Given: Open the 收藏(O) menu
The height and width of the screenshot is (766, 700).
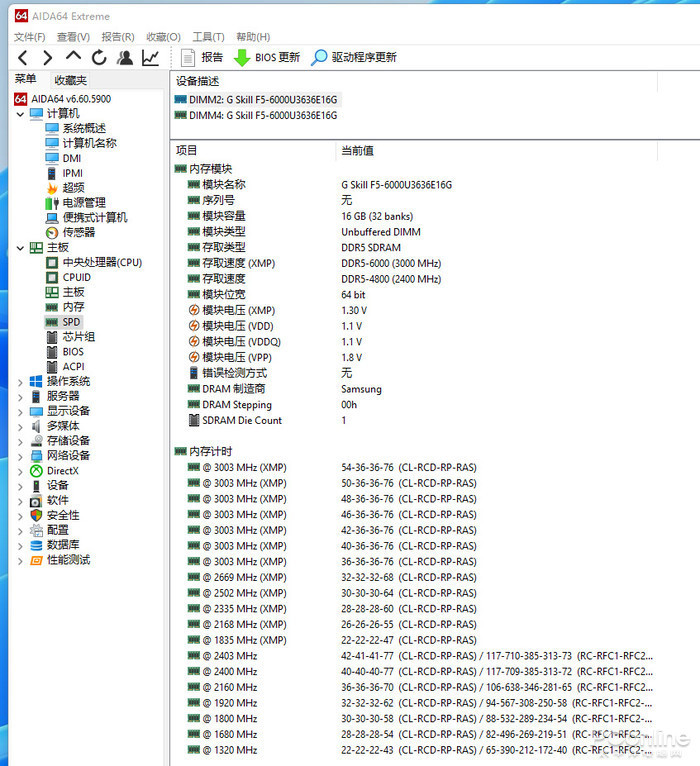Looking at the screenshot, I should tap(164, 37).
